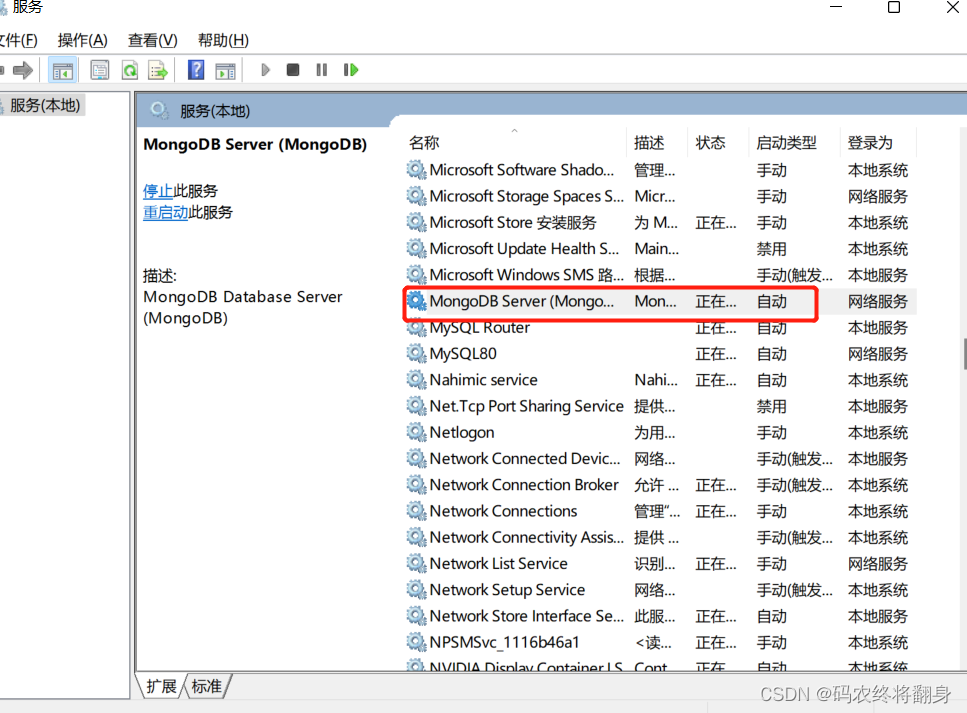Screen dimensions: 967x713
Task: Click the gear icon beside Nahimic service
Action: click(x=416, y=380)
